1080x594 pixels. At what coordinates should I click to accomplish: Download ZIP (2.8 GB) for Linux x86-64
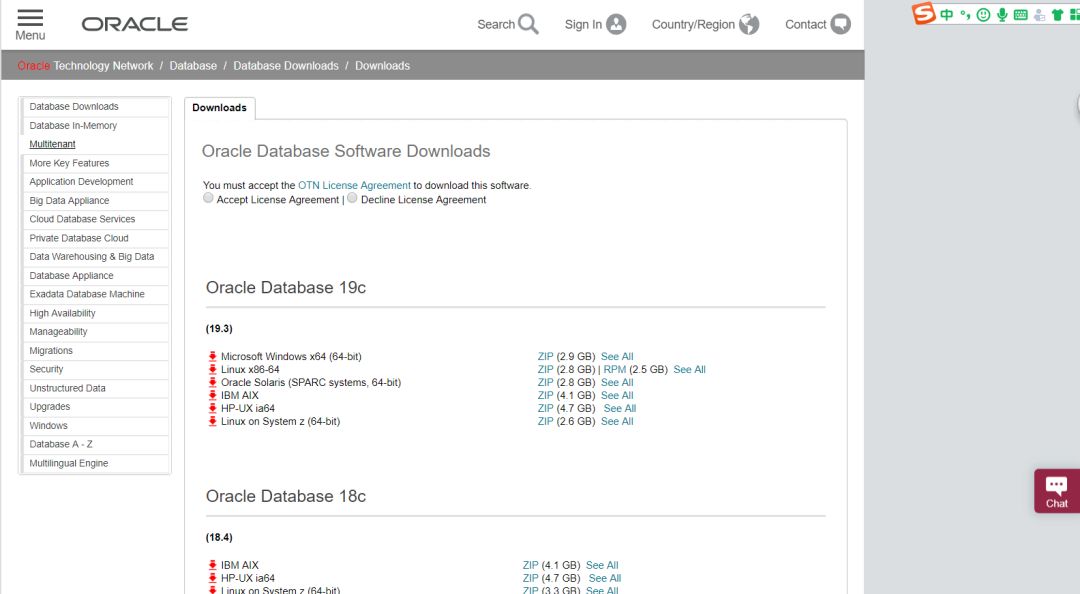pyautogui.click(x=546, y=369)
